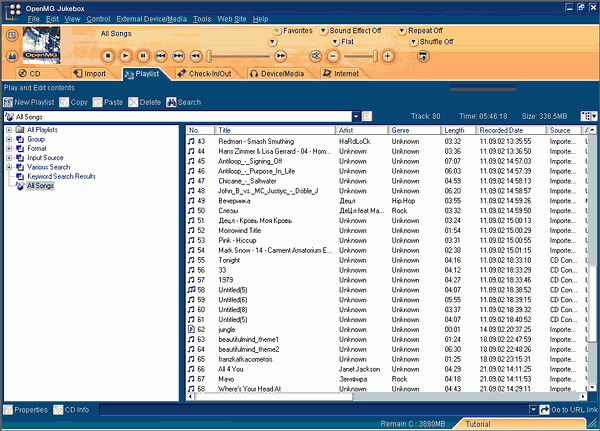
Task: Expand the Various Search tree node
Action: [x=9, y=167]
